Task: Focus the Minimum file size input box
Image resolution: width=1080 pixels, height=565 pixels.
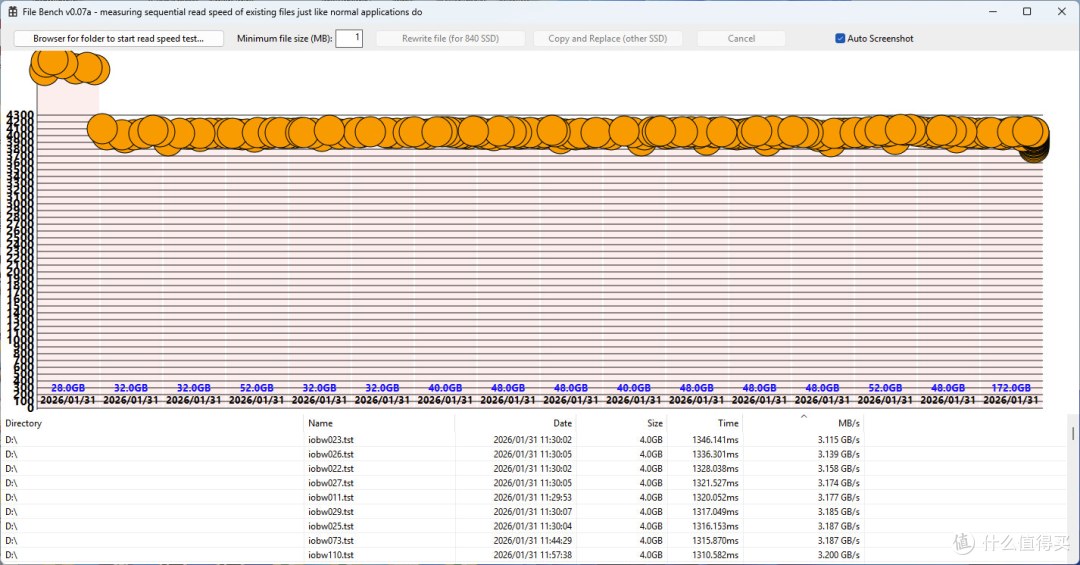Action: (x=349, y=38)
